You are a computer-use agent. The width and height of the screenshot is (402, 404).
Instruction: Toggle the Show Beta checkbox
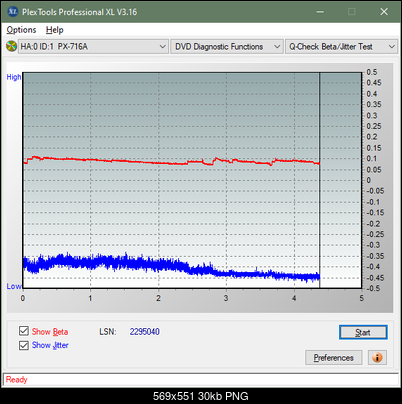24,331
